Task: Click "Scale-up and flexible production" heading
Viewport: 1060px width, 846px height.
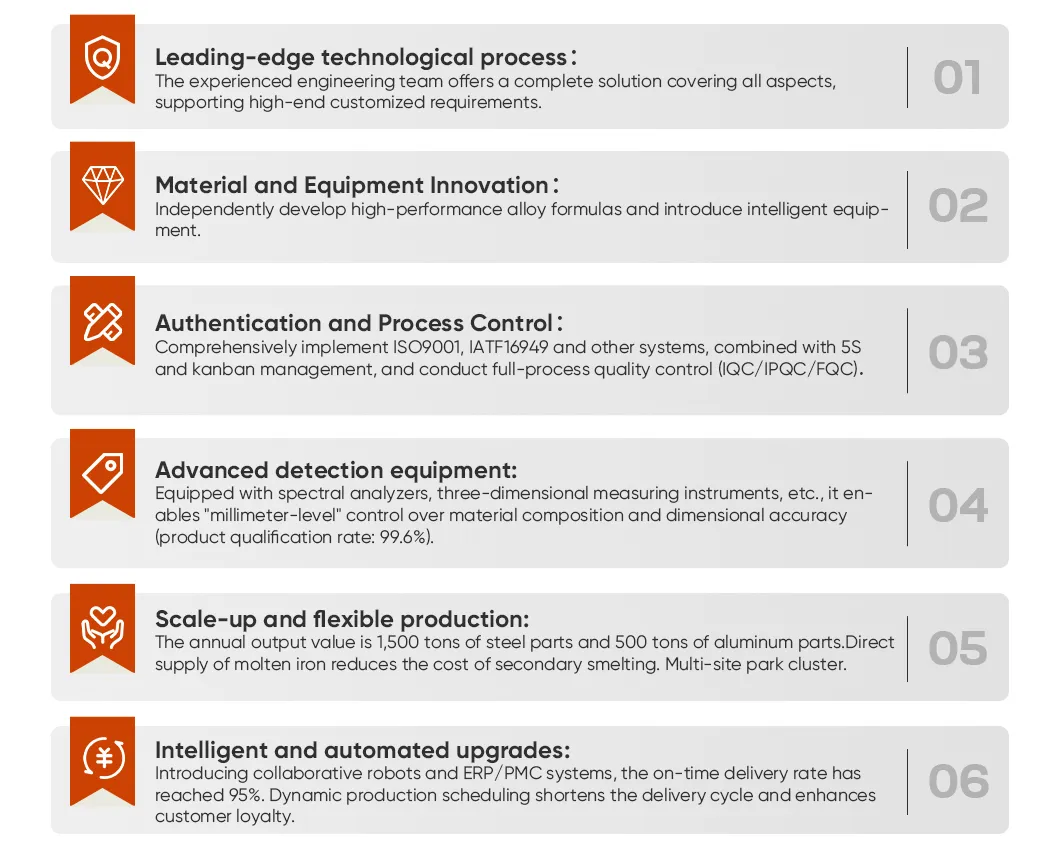Action: tap(342, 619)
